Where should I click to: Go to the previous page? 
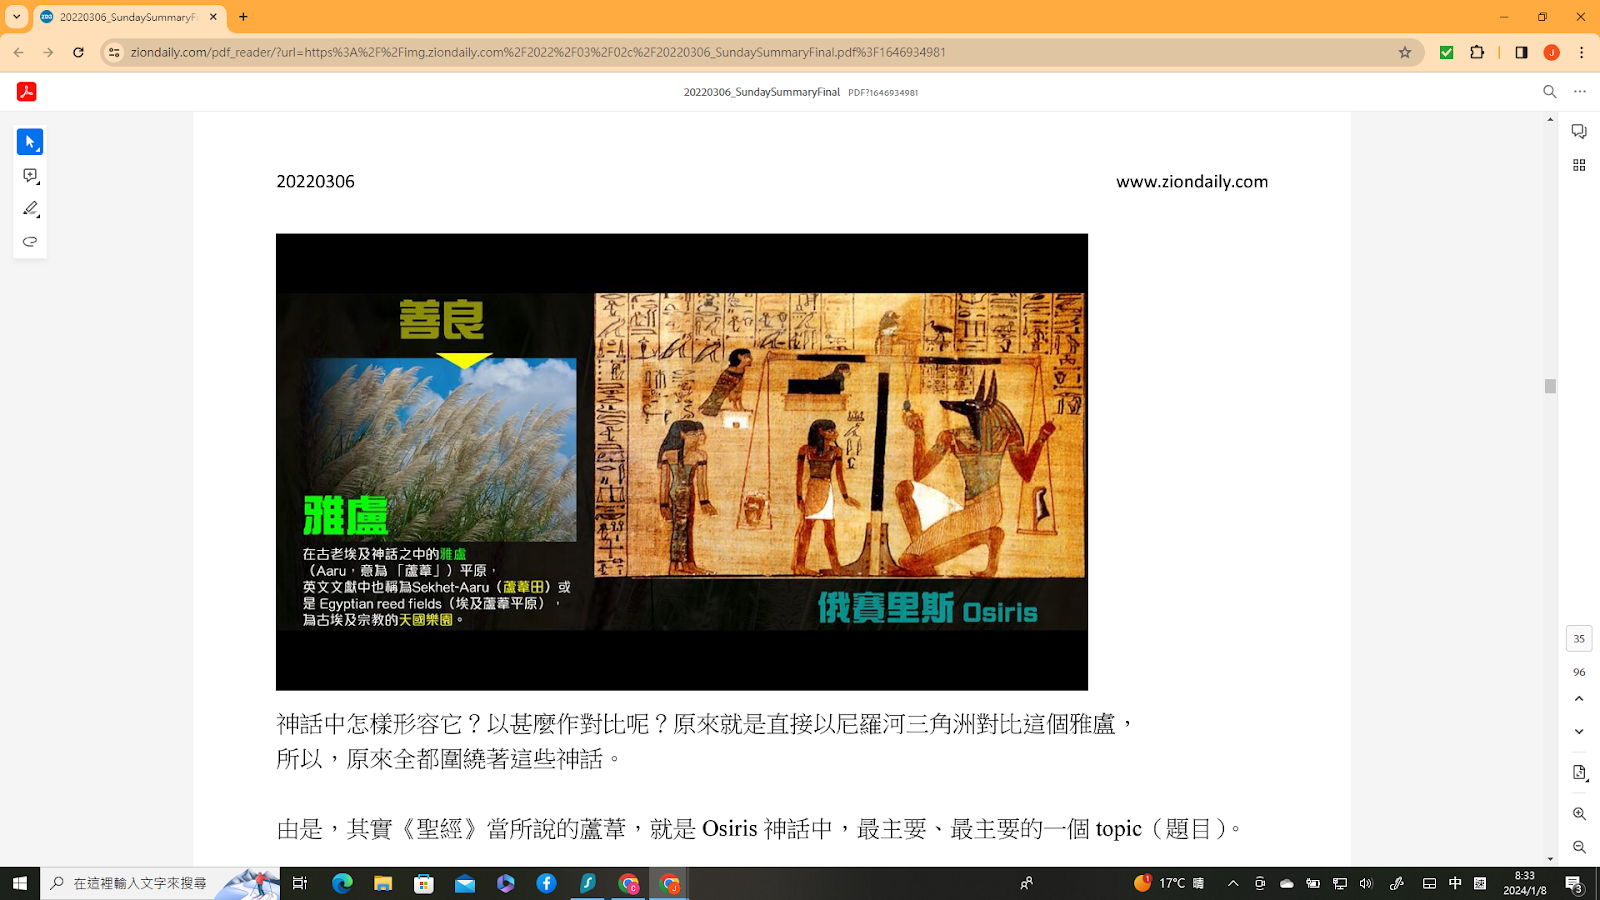[1579, 699]
